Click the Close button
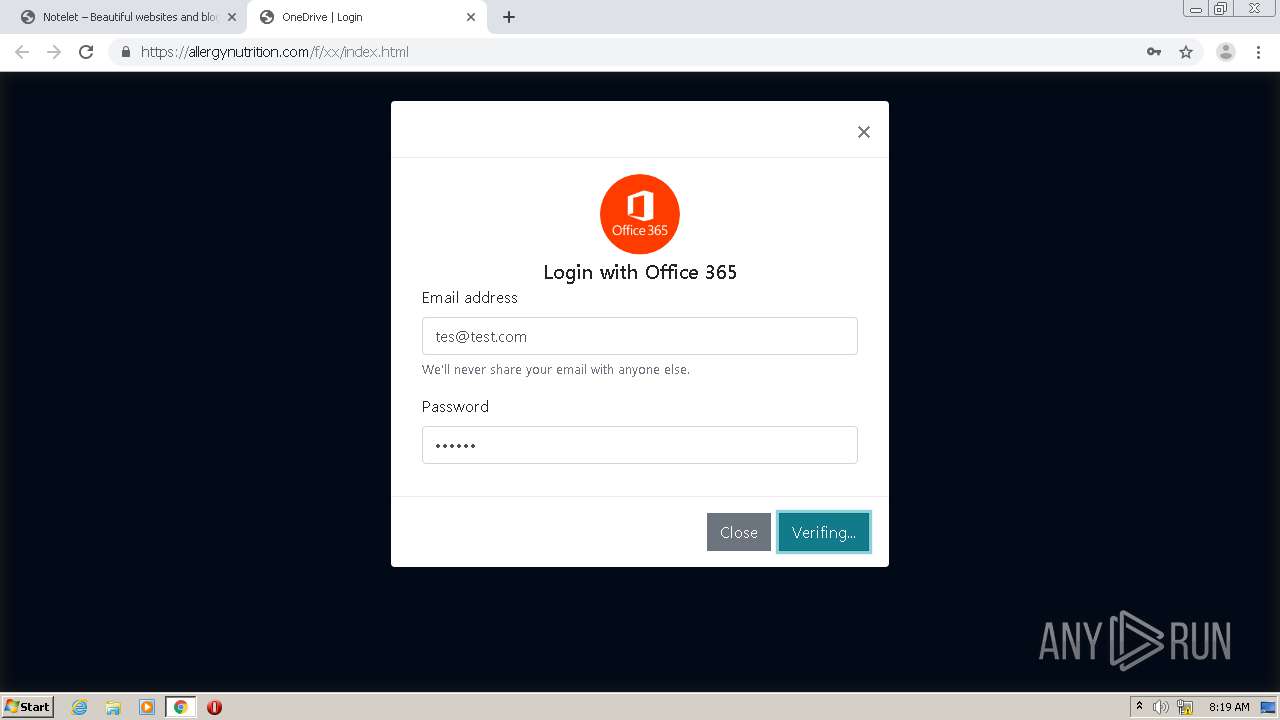This screenshot has height=720, width=1280. point(739,532)
